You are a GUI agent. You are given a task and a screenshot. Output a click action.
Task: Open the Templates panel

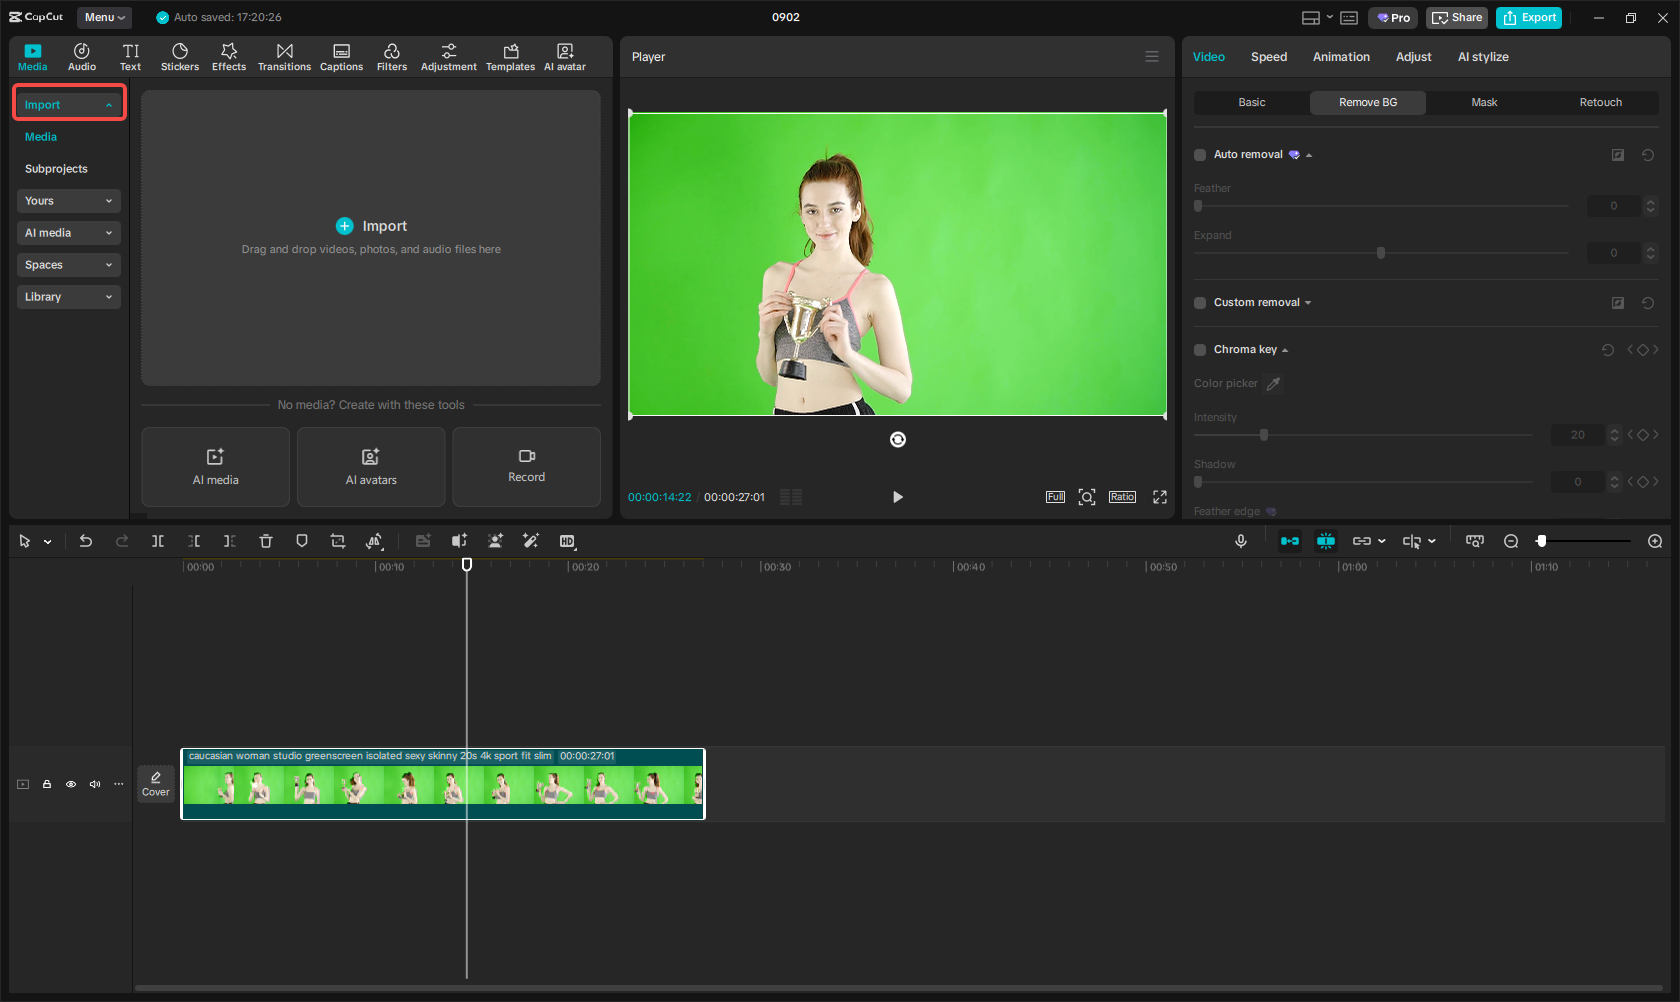[510, 56]
